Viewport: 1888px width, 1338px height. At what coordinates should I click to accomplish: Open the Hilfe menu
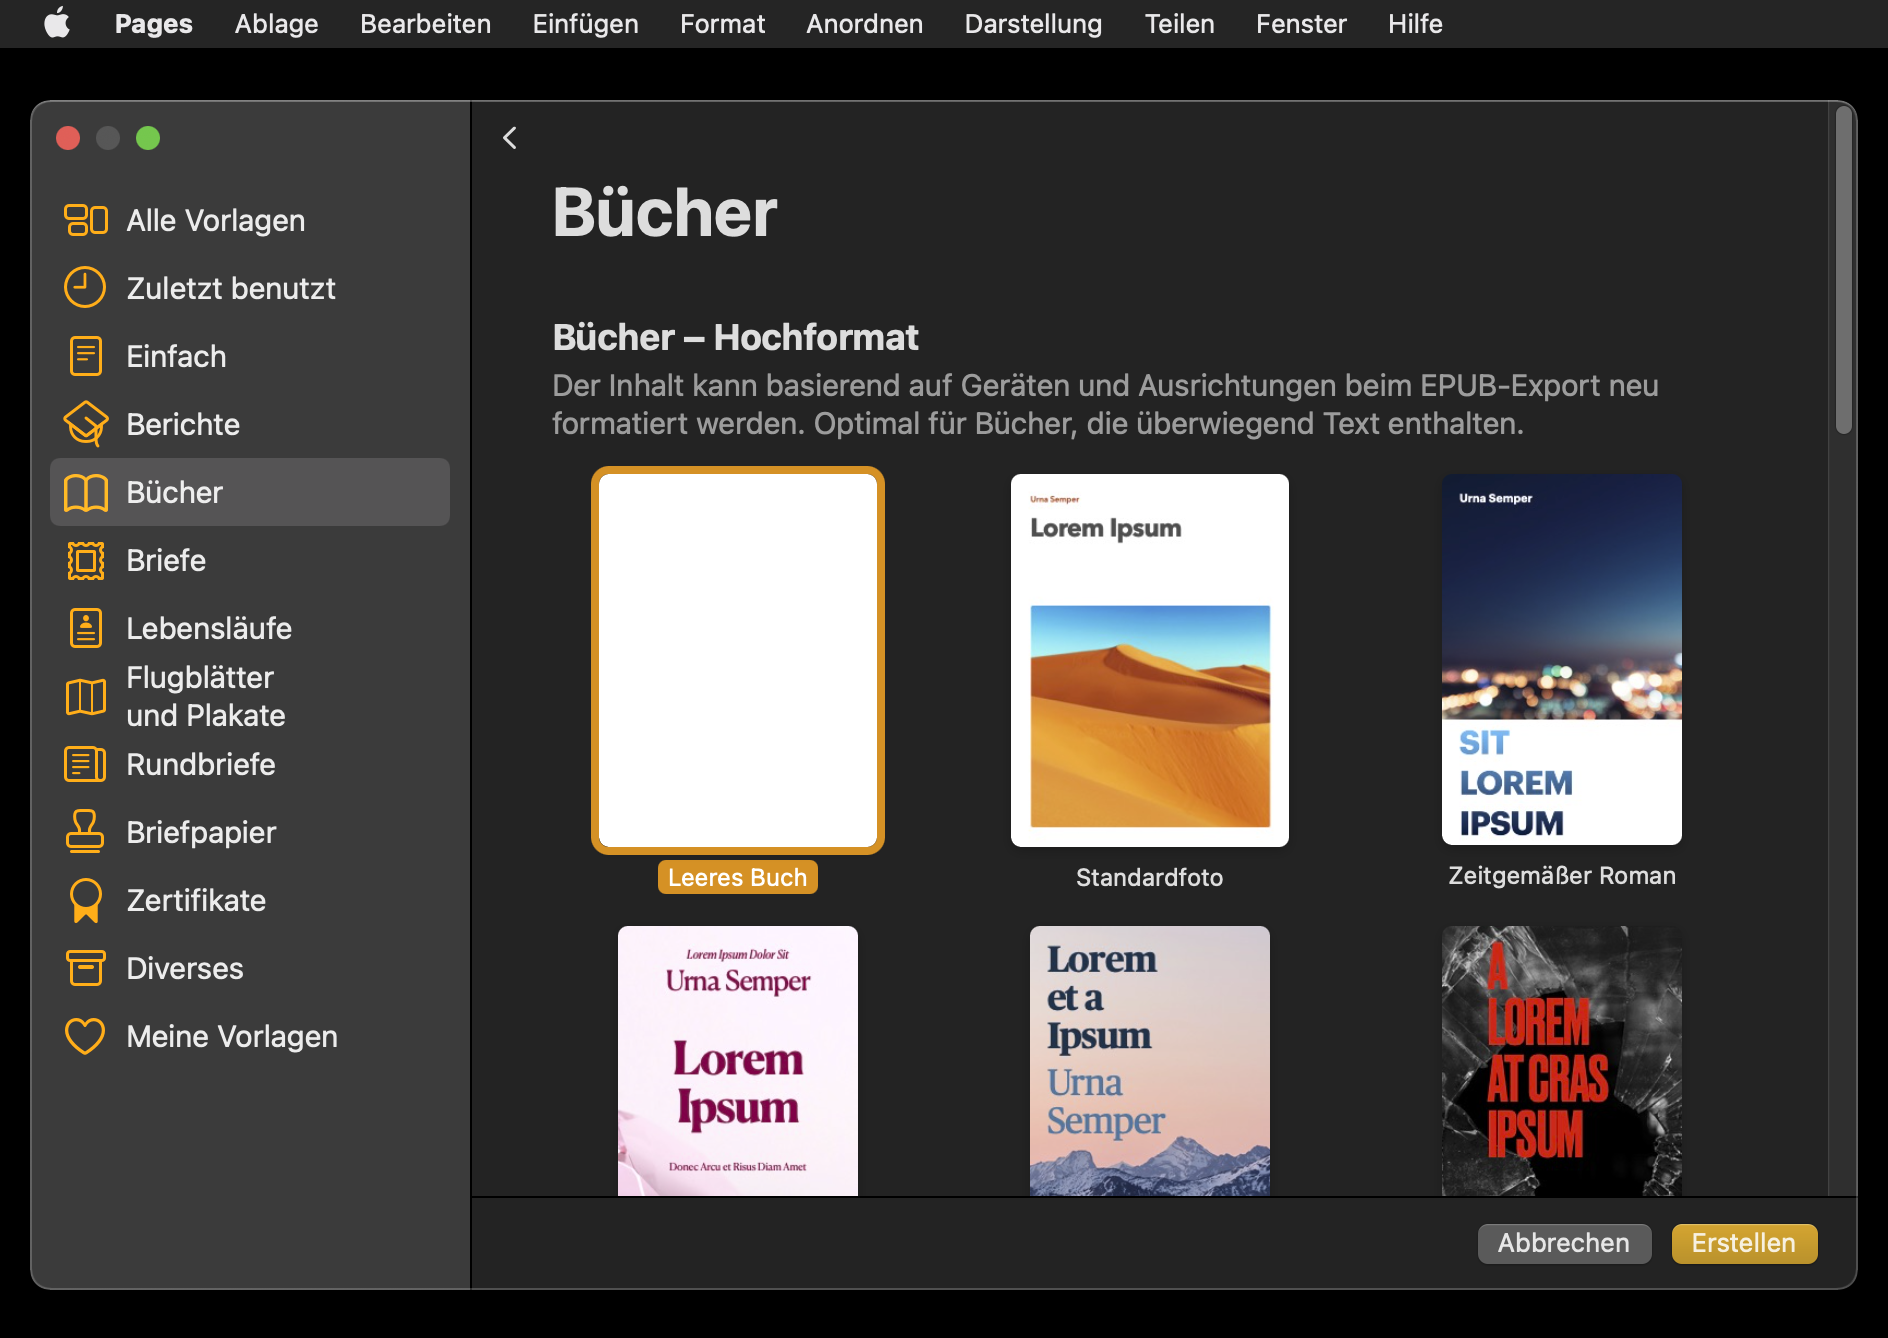(x=1415, y=23)
